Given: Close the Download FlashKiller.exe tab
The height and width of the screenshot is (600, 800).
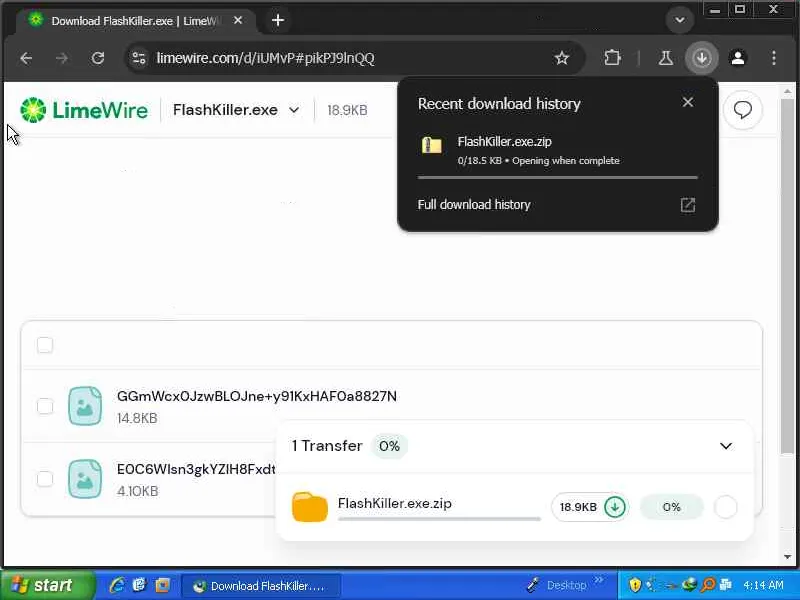Looking at the screenshot, I should click(238, 20).
